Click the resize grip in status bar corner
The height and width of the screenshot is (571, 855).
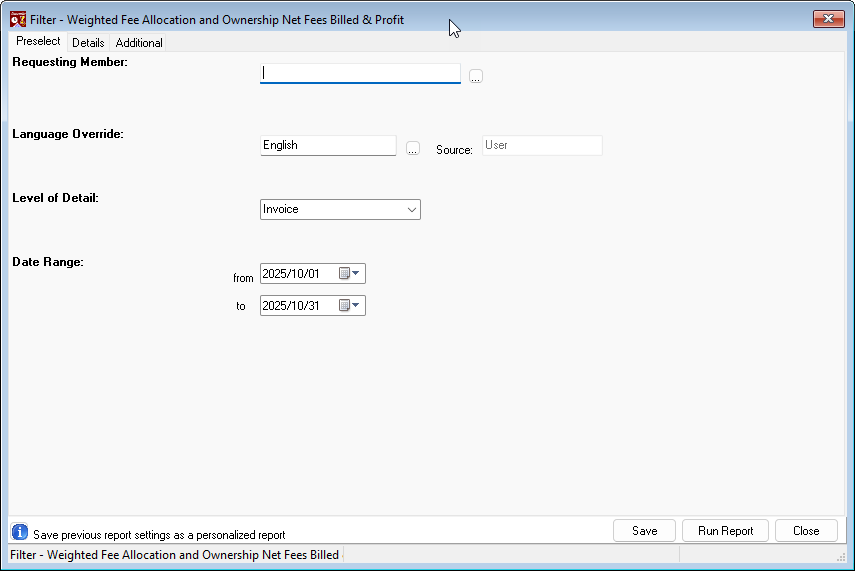coord(840,556)
